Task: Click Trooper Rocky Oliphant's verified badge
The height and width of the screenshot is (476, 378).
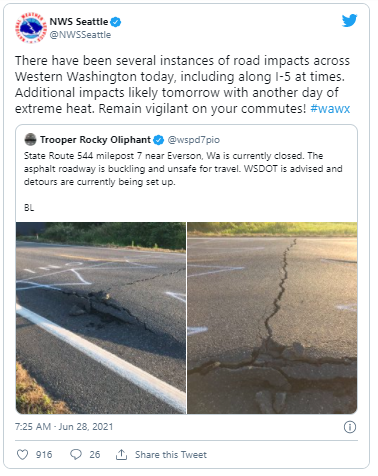Action: [158, 140]
